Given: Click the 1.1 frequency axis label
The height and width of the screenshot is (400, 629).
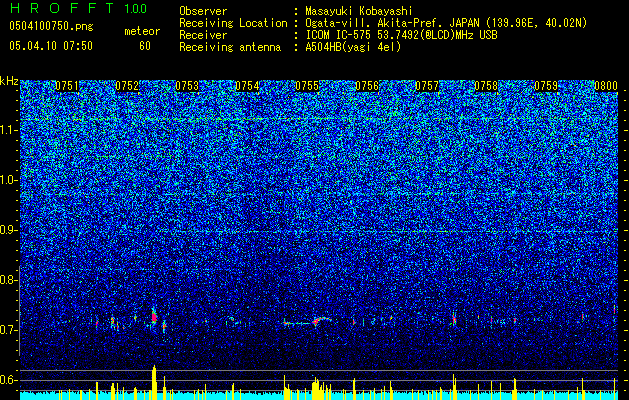Looking at the screenshot, I should point(9,130).
